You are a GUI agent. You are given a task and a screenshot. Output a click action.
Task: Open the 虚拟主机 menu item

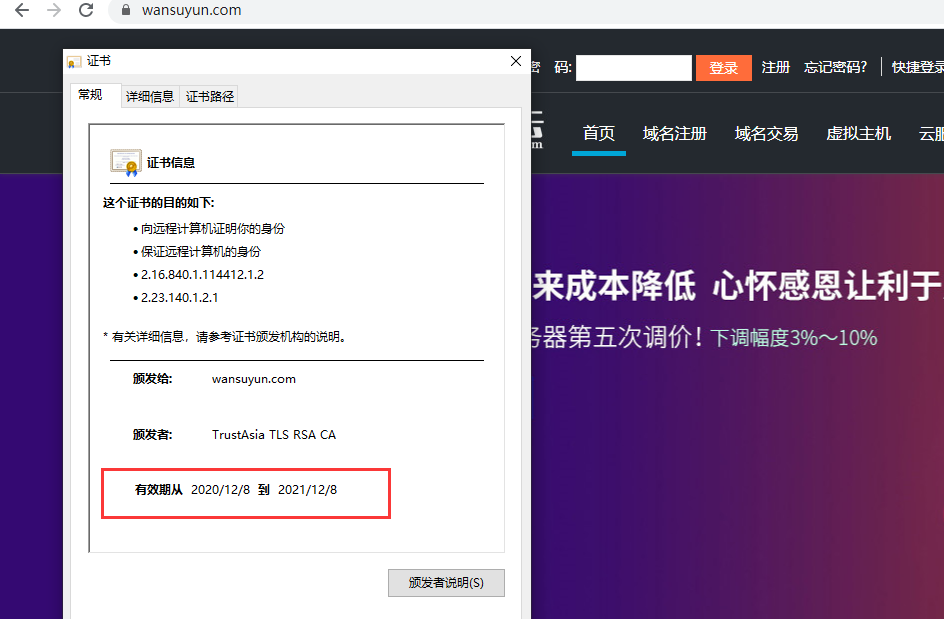[x=859, y=133]
